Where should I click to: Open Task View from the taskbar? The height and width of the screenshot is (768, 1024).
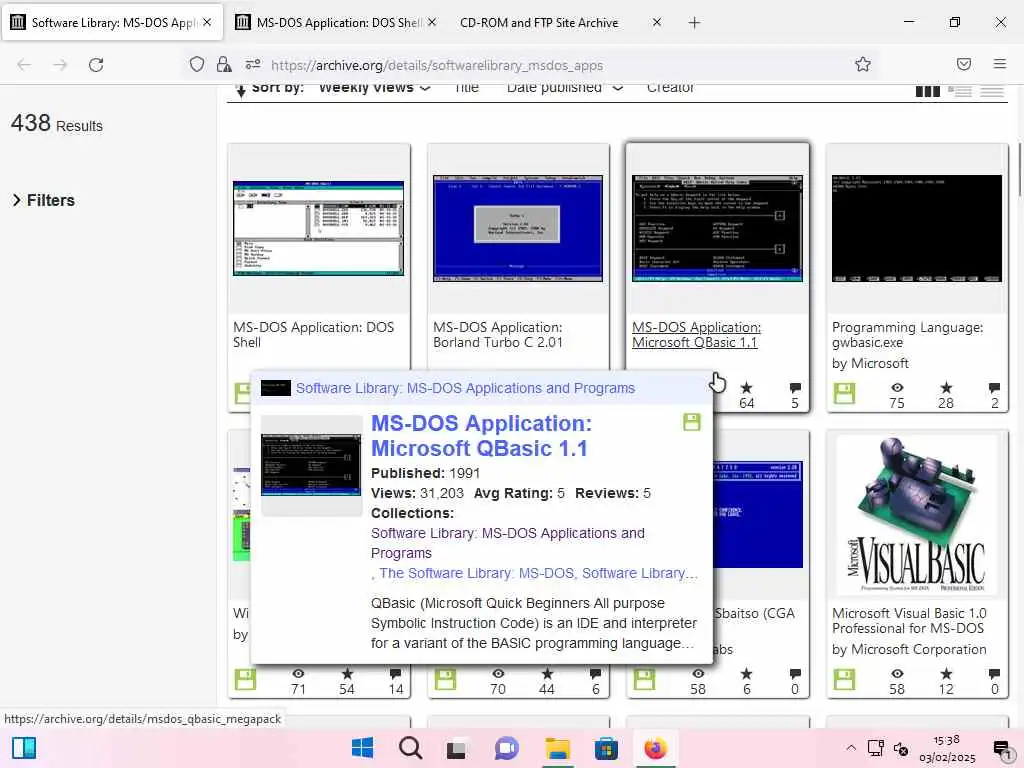pyautogui.click(x=456, y=748)
